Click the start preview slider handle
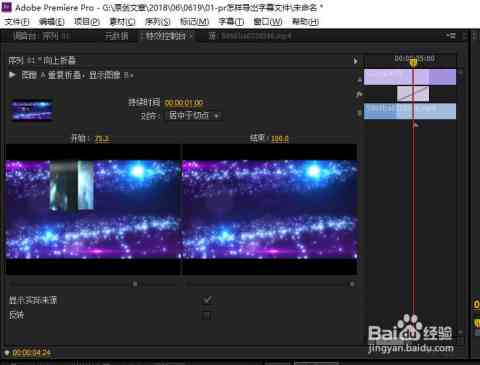This screenshot has height=365, width=480. click(x=135, y=284)
